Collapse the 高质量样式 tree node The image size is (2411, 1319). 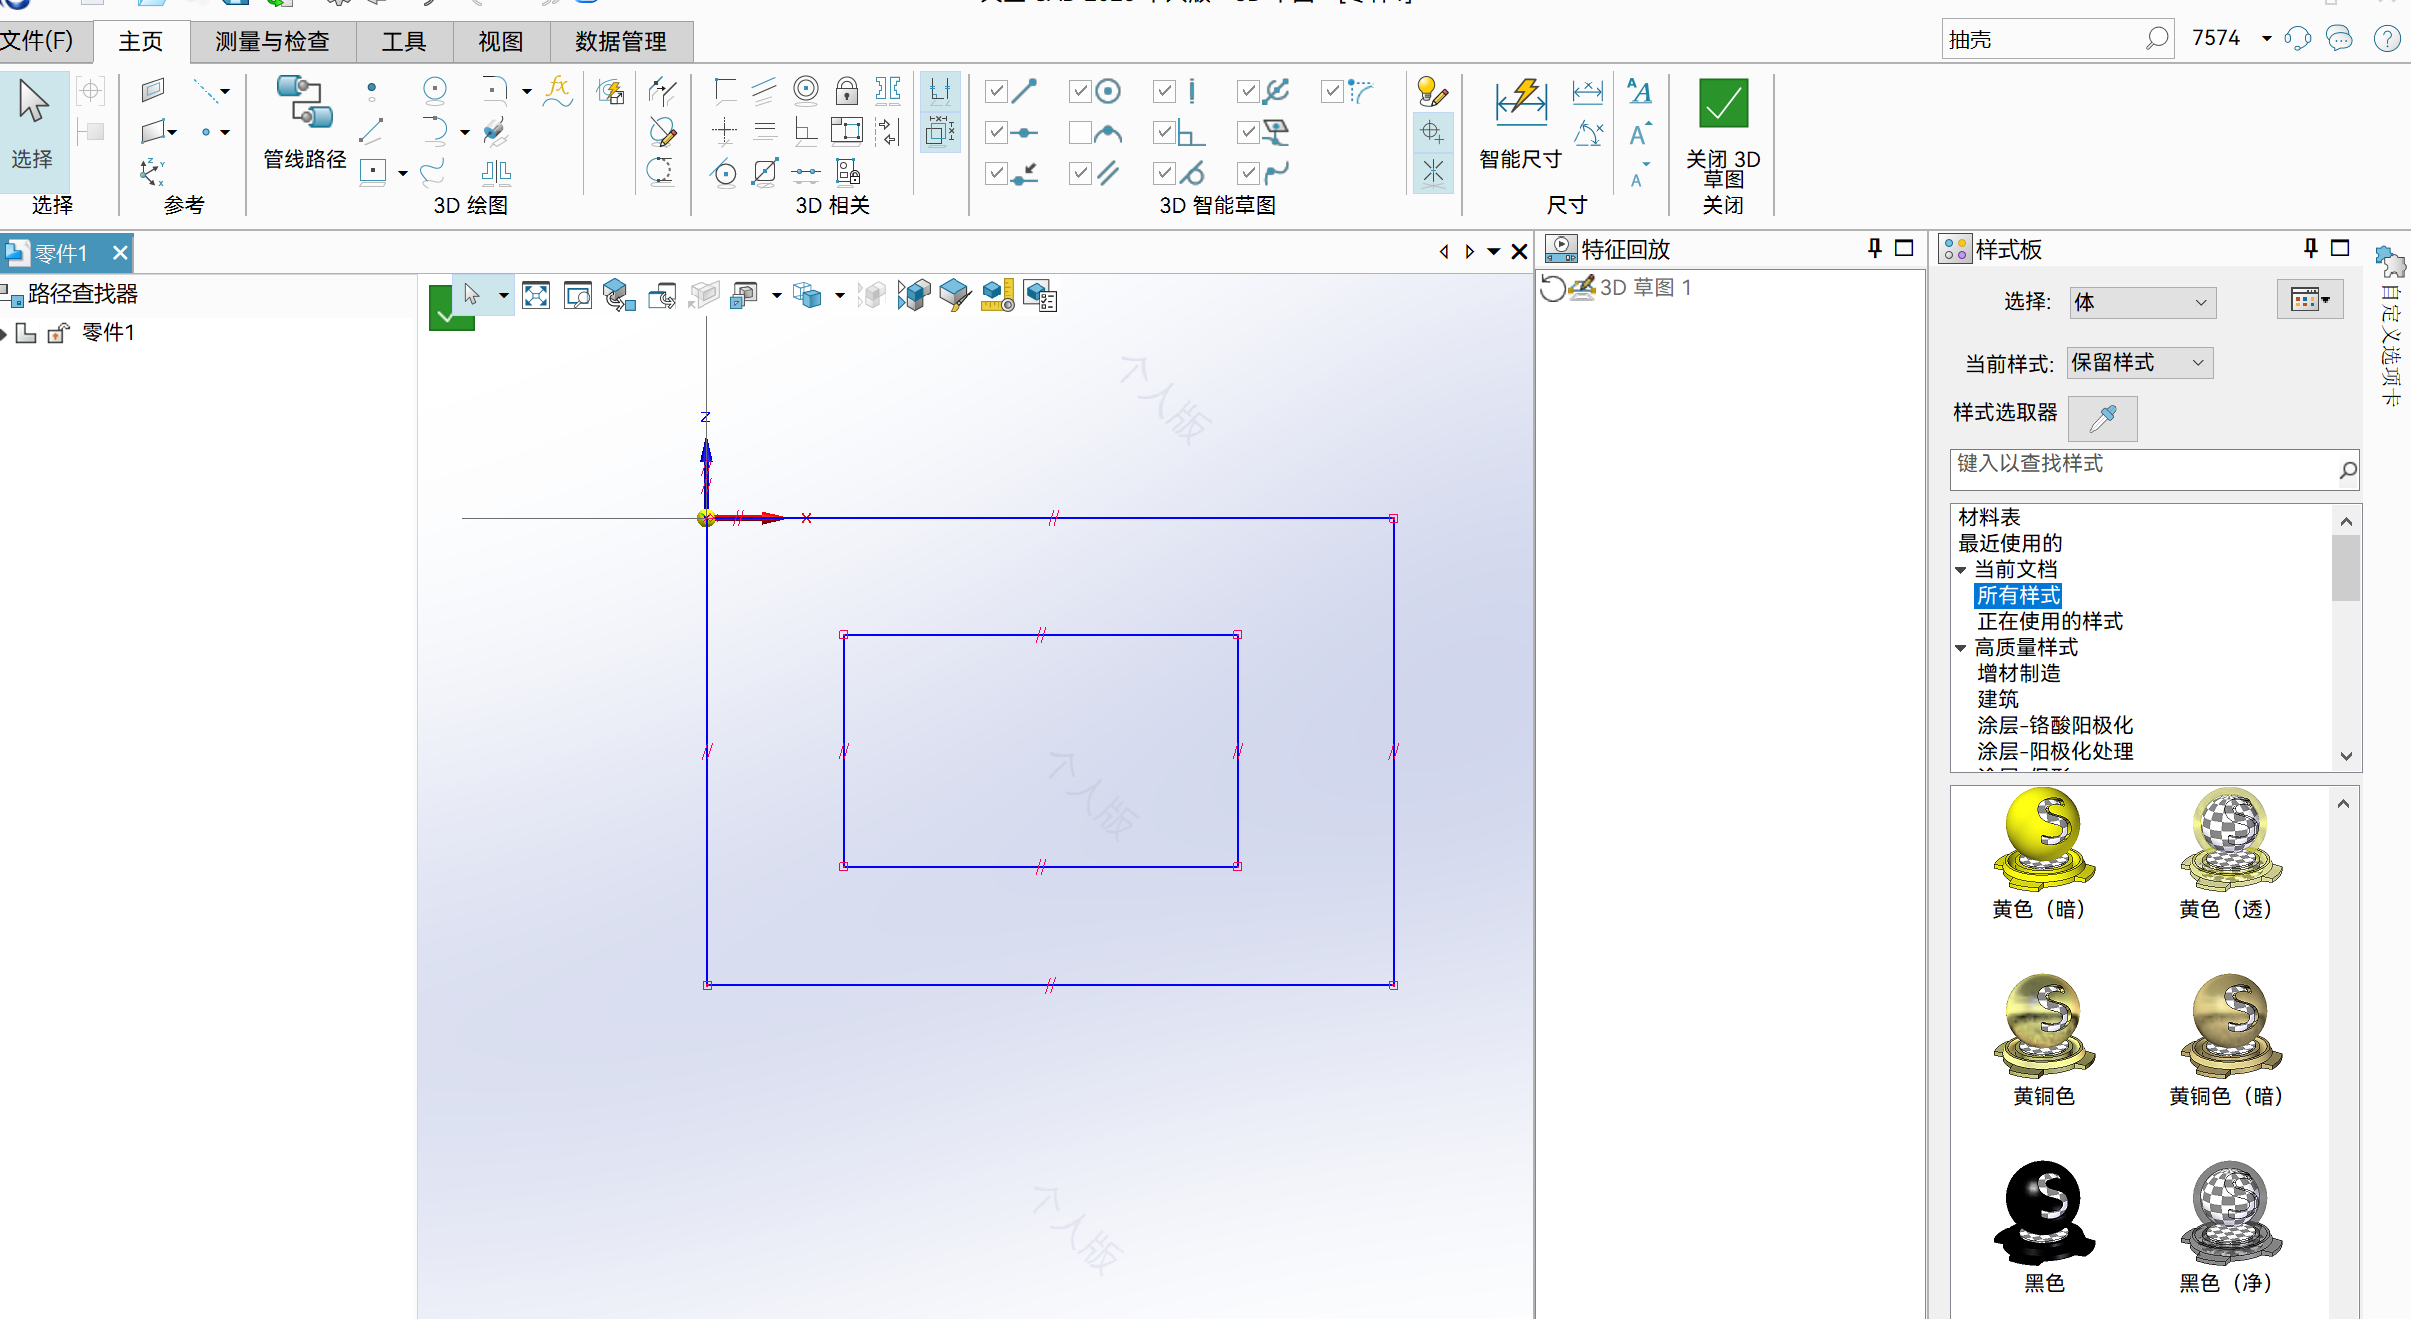(1961, 648)
